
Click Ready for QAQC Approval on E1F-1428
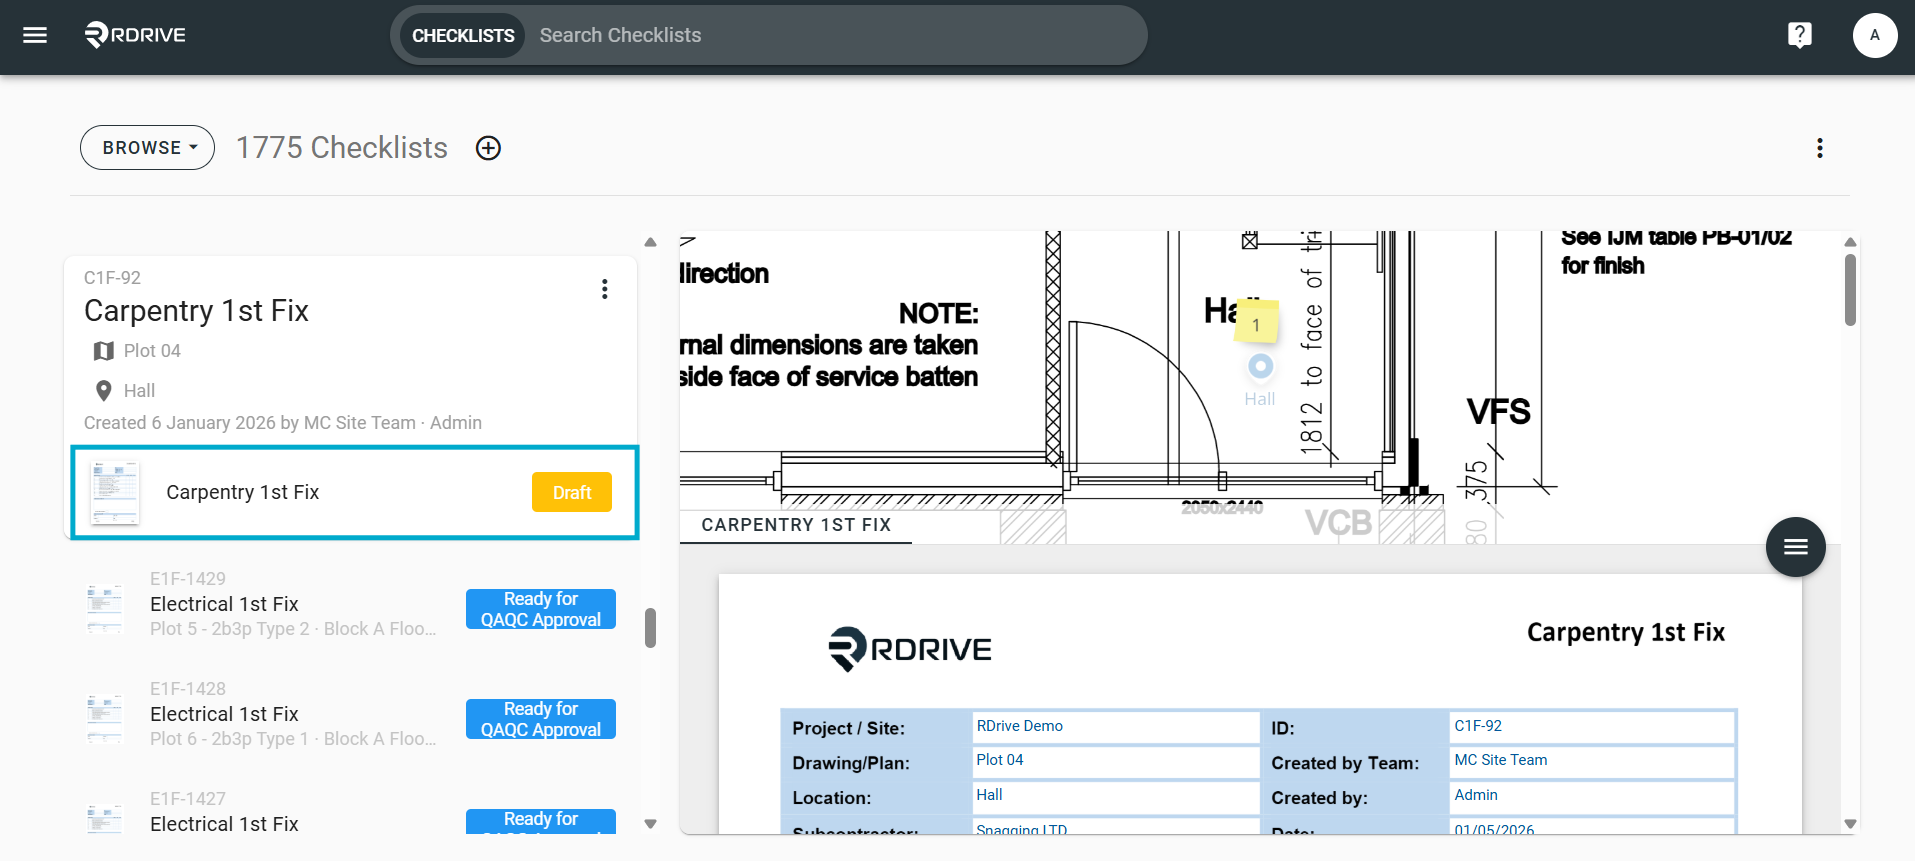tap(541, 719)
